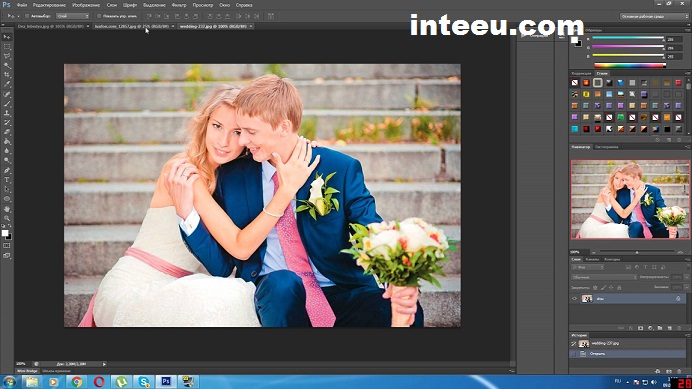Open the Слой auto-select dropdown
Image resolution: width=692 pixels, height=389 pixels.
click(x=72, y=16)
